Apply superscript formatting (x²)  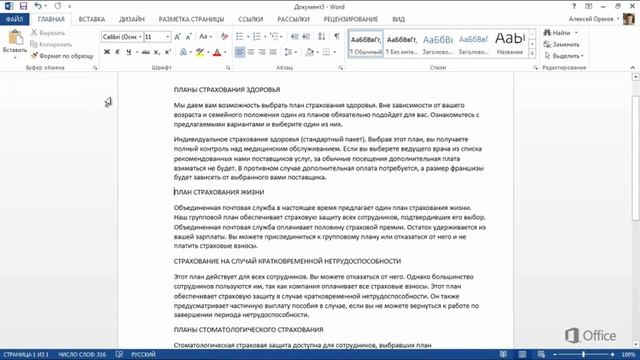tap(168, 52)
